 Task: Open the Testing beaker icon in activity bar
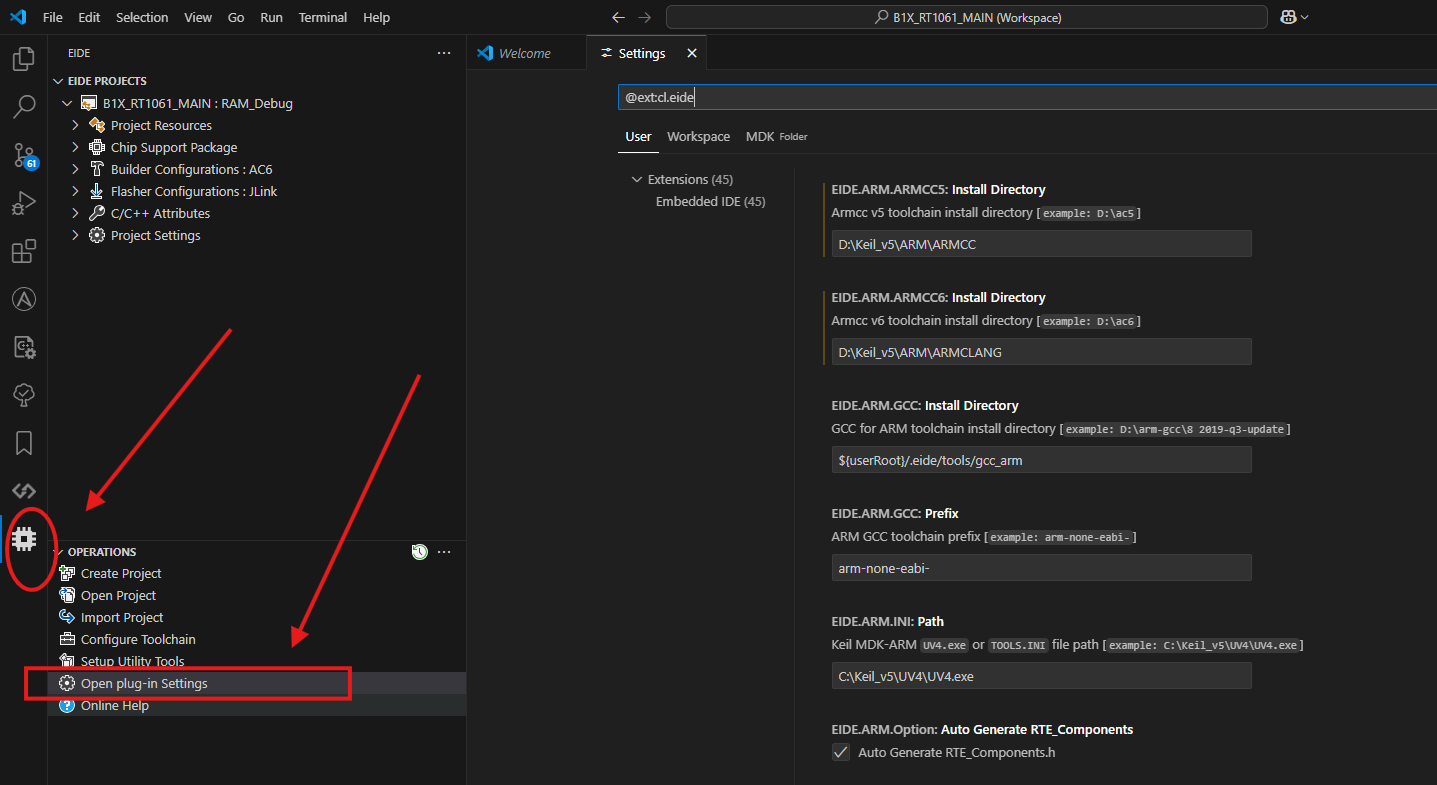(x=24, y=395)
